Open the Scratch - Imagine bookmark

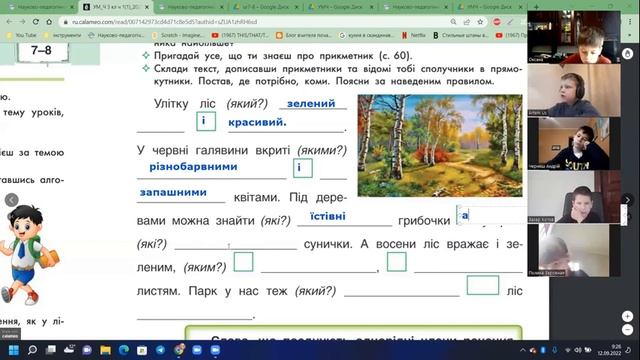click(178, 36)
